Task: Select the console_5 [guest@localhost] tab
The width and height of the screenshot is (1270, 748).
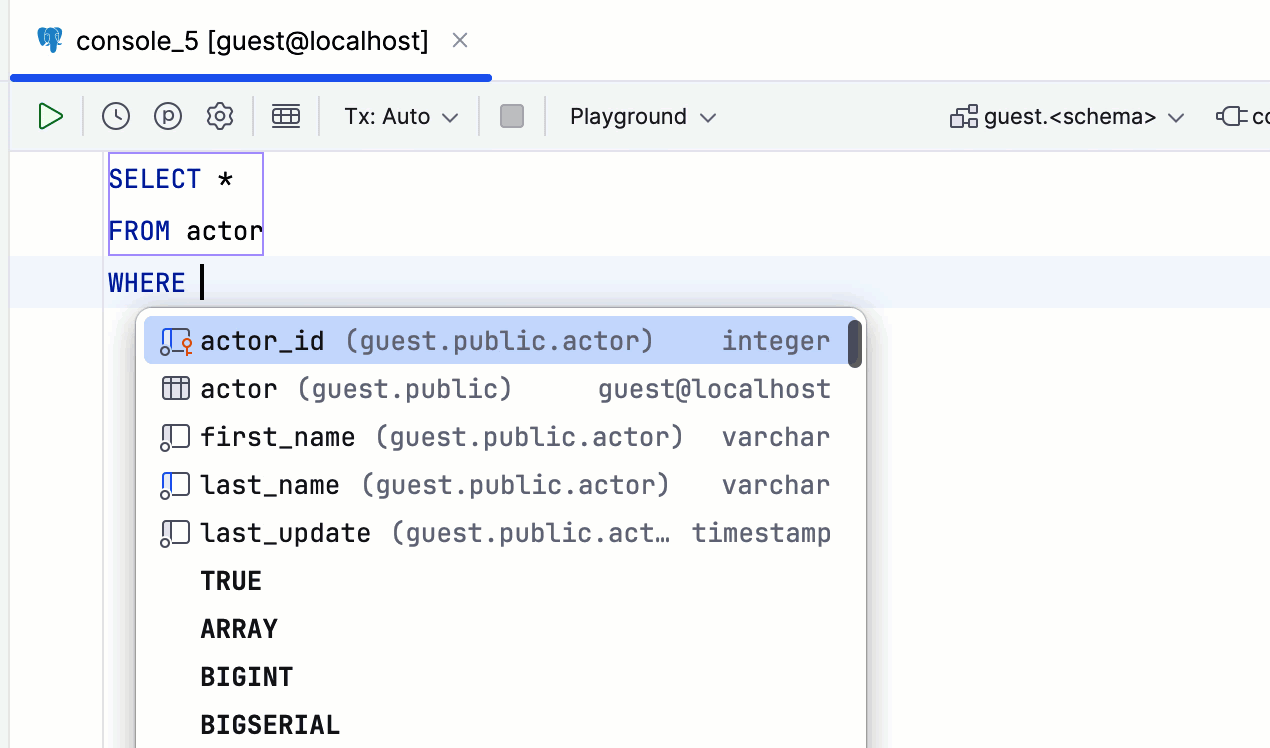Action: [x=252, y=41]
